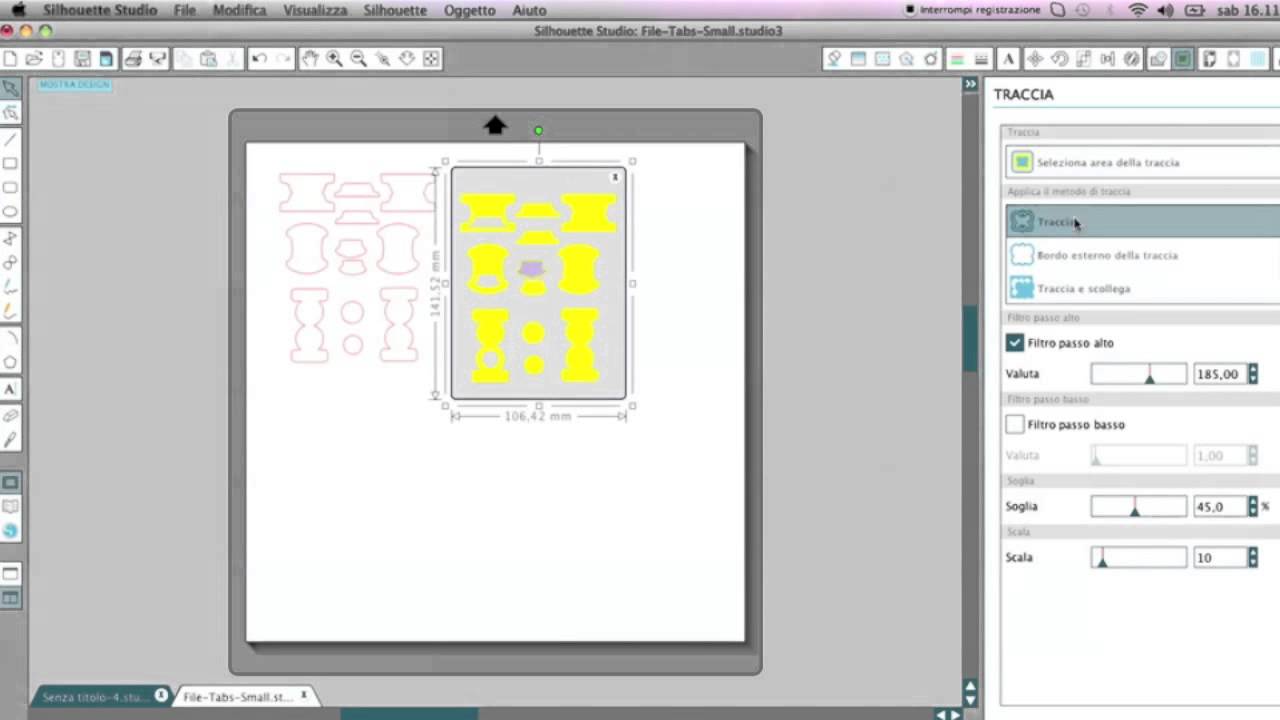The width and height of the screenshot is (1280, 720).
Task: Select the Rounded rectangle tool
Action: [10, 187]
